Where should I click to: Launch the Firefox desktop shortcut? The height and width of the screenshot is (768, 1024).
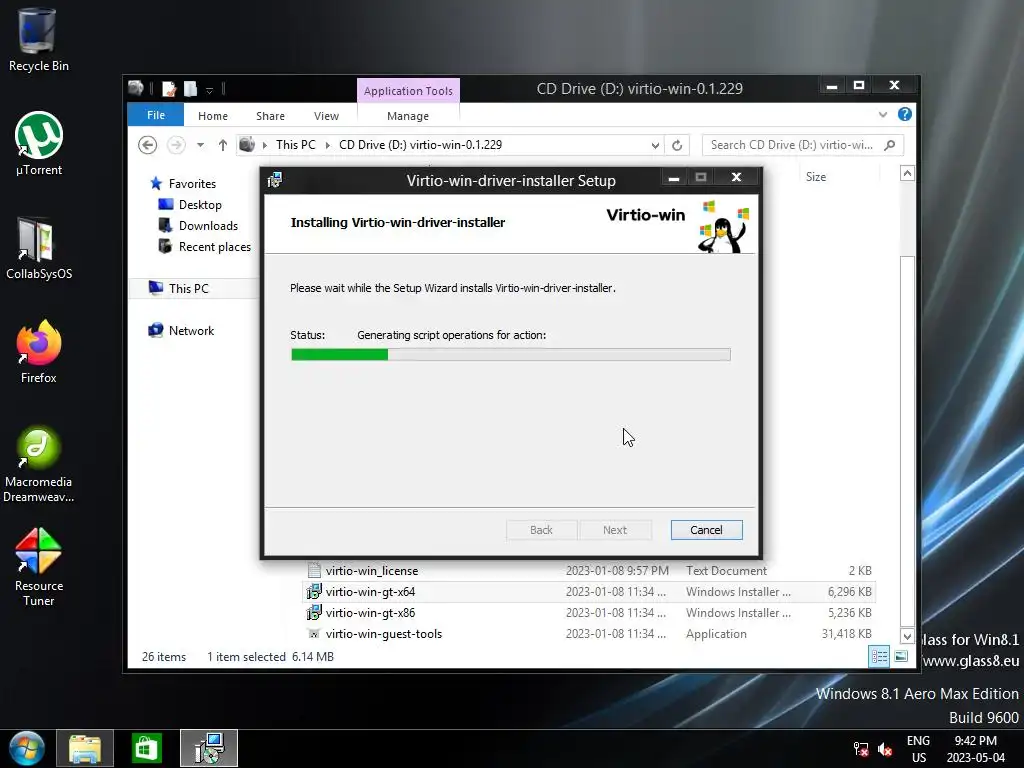tap(39, 351)
